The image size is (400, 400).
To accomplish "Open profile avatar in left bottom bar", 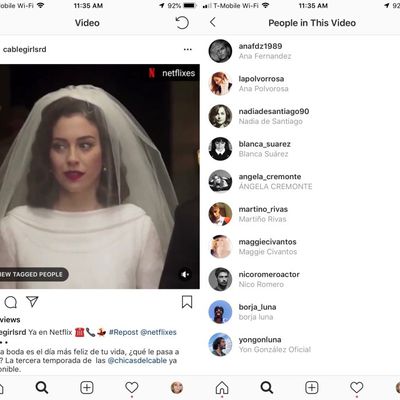I will (x=177, y=388).
